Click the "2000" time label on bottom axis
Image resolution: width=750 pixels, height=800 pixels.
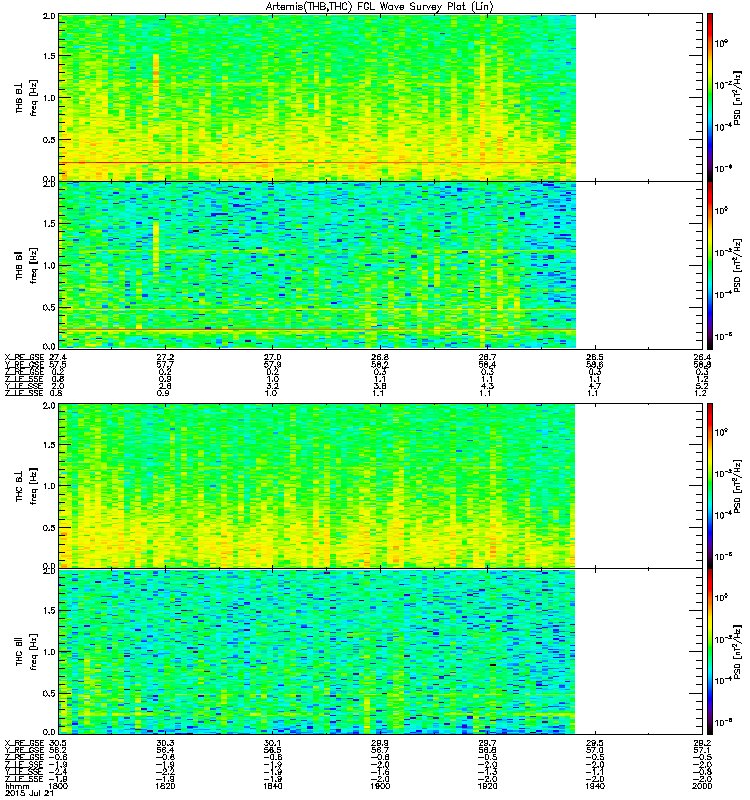(x=703, y=786)
